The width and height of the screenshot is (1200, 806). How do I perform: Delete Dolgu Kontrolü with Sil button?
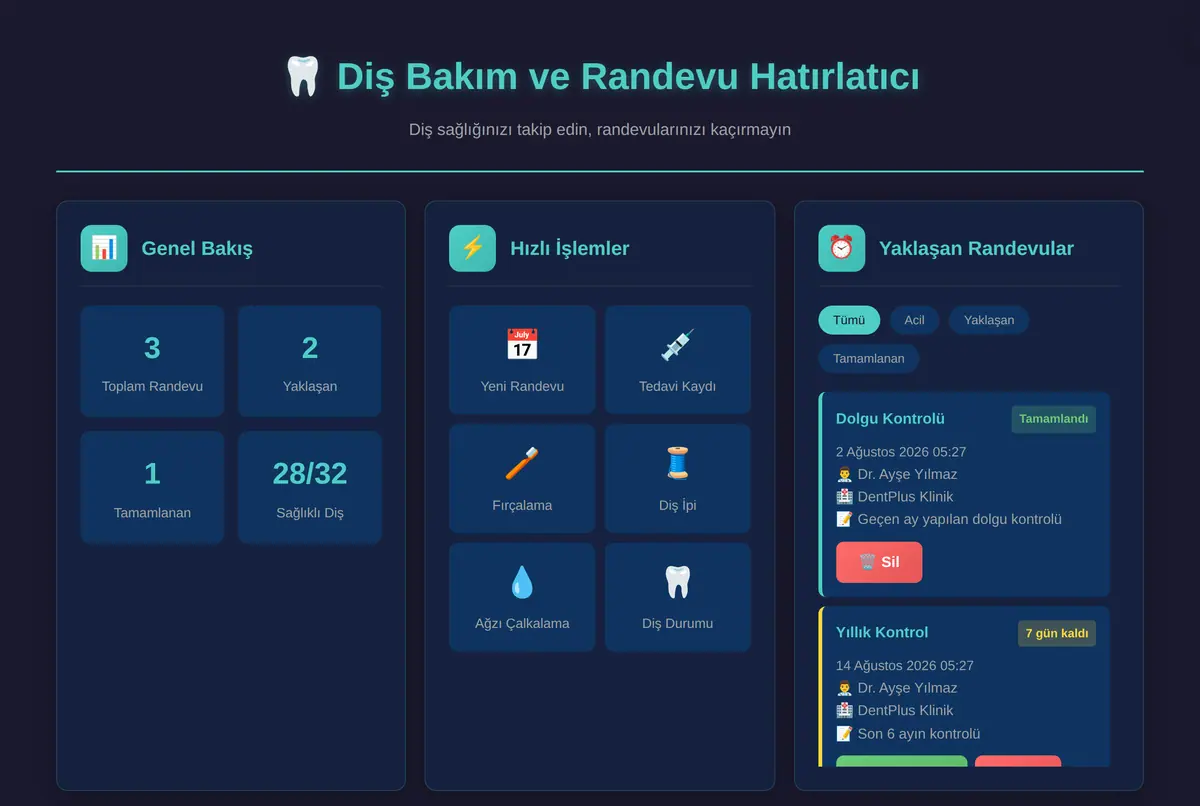tap(879, 562)
